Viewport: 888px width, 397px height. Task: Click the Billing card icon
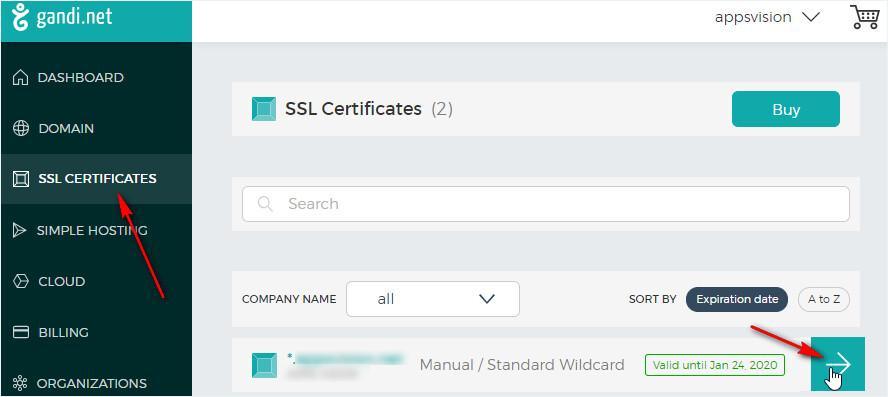[x=21, y=332]
